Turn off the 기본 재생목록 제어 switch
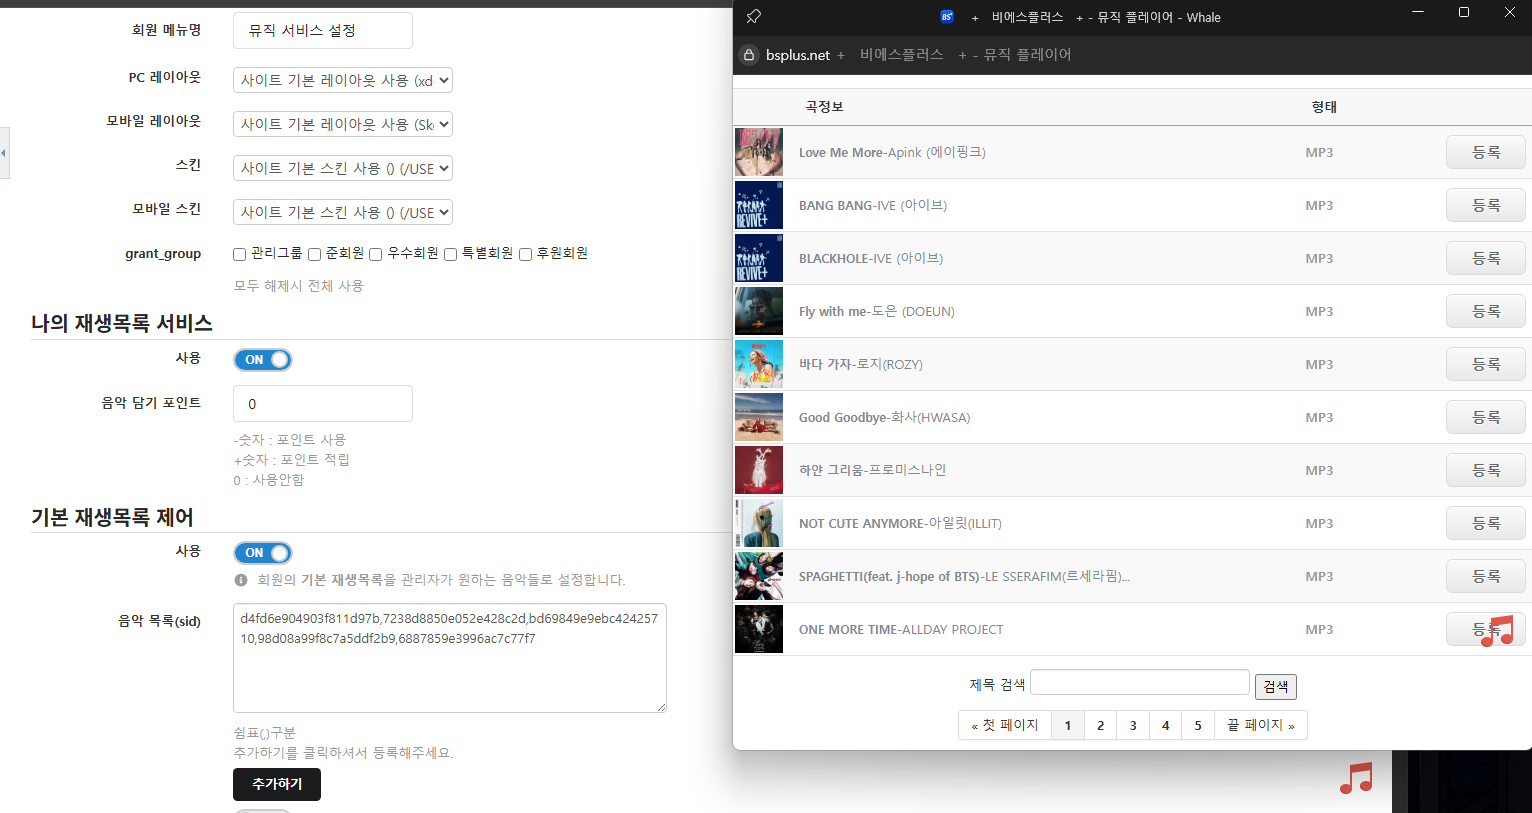This screenshot has height=813, width=1532. (x=263, y=553)
